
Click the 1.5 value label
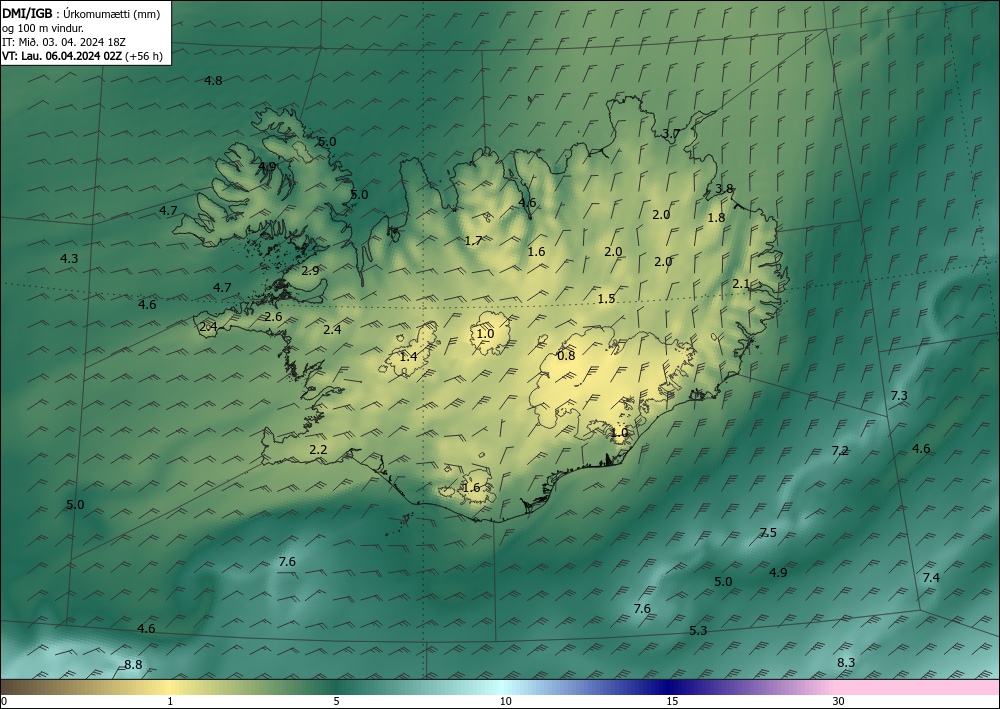click(x=607, y=298)
